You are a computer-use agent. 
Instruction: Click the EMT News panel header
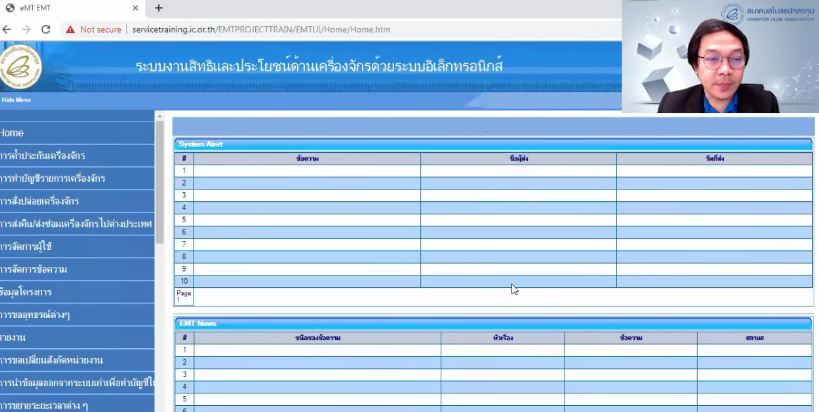tap(493, 323)
